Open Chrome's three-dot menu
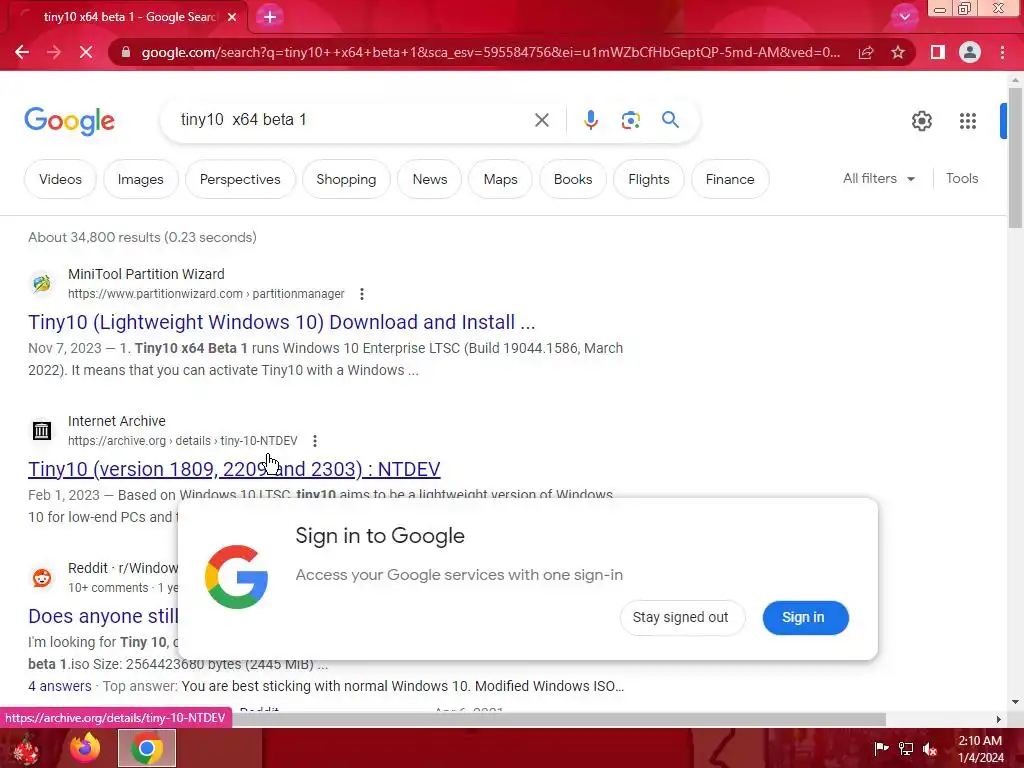 (x=1002, y=52)
